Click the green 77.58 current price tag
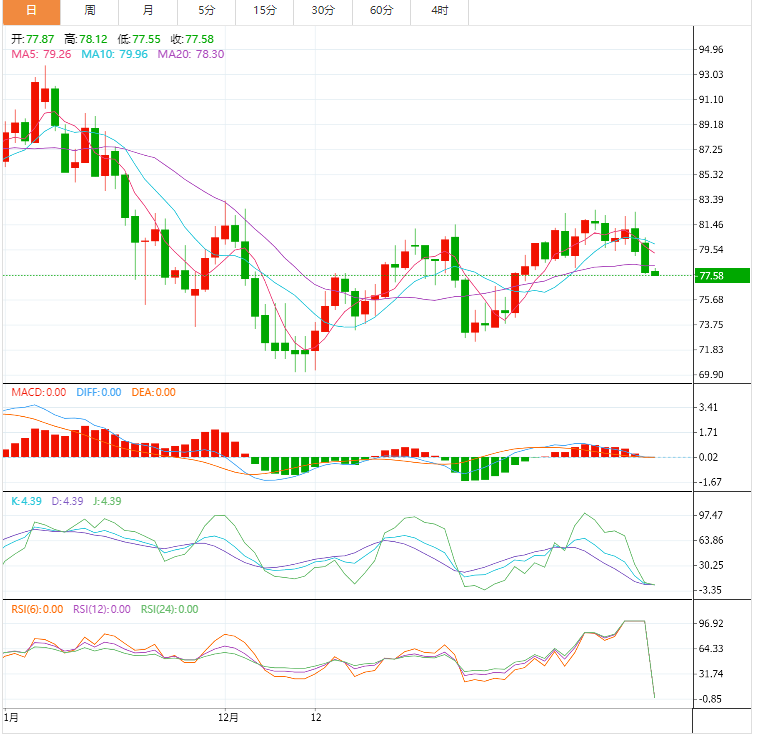The image size is (761, 741). click(x=722, y=276)
